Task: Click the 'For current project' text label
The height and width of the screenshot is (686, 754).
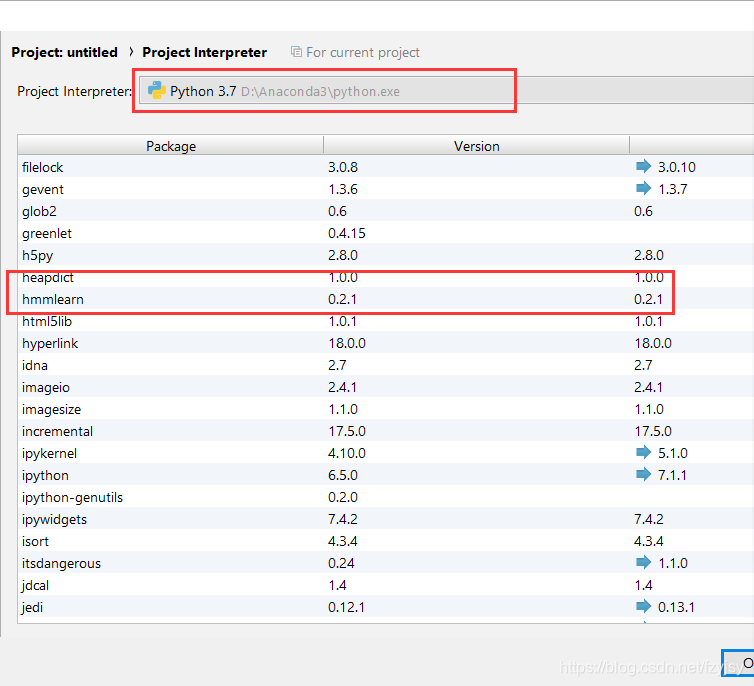Action: point(363,52)
